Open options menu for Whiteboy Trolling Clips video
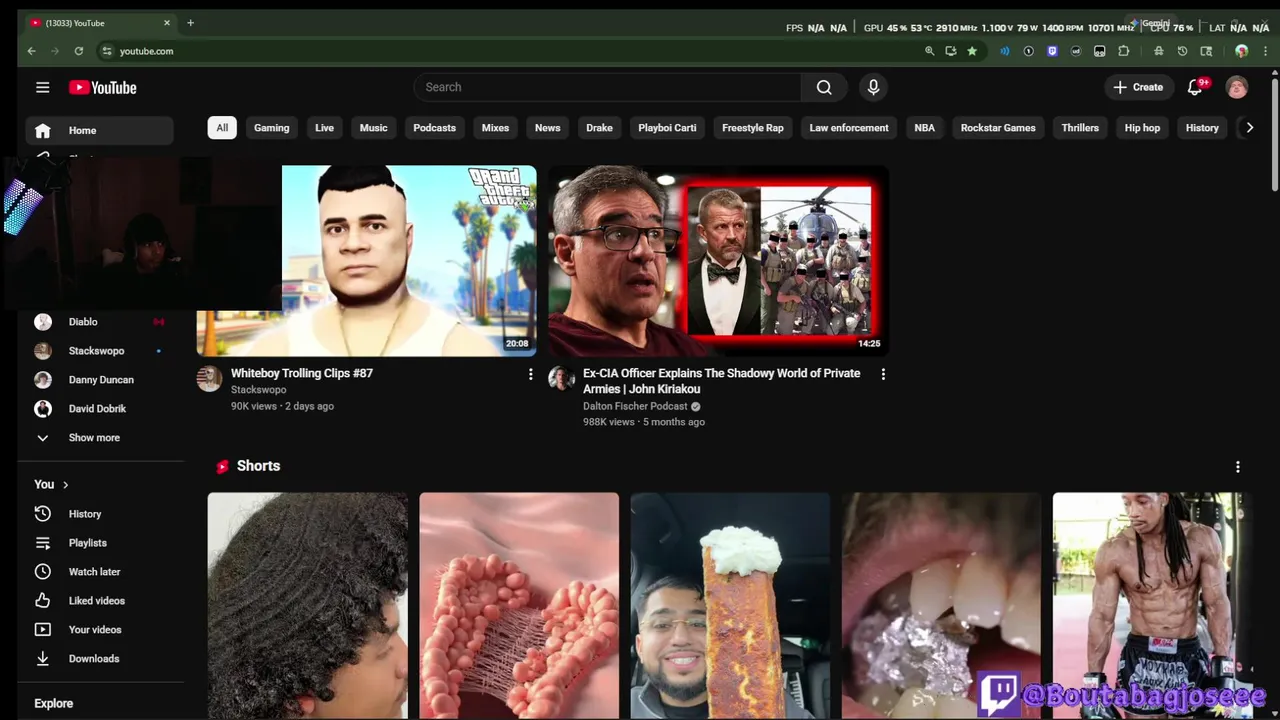This screenshot has width=1280, height=720. coord(530,374)
